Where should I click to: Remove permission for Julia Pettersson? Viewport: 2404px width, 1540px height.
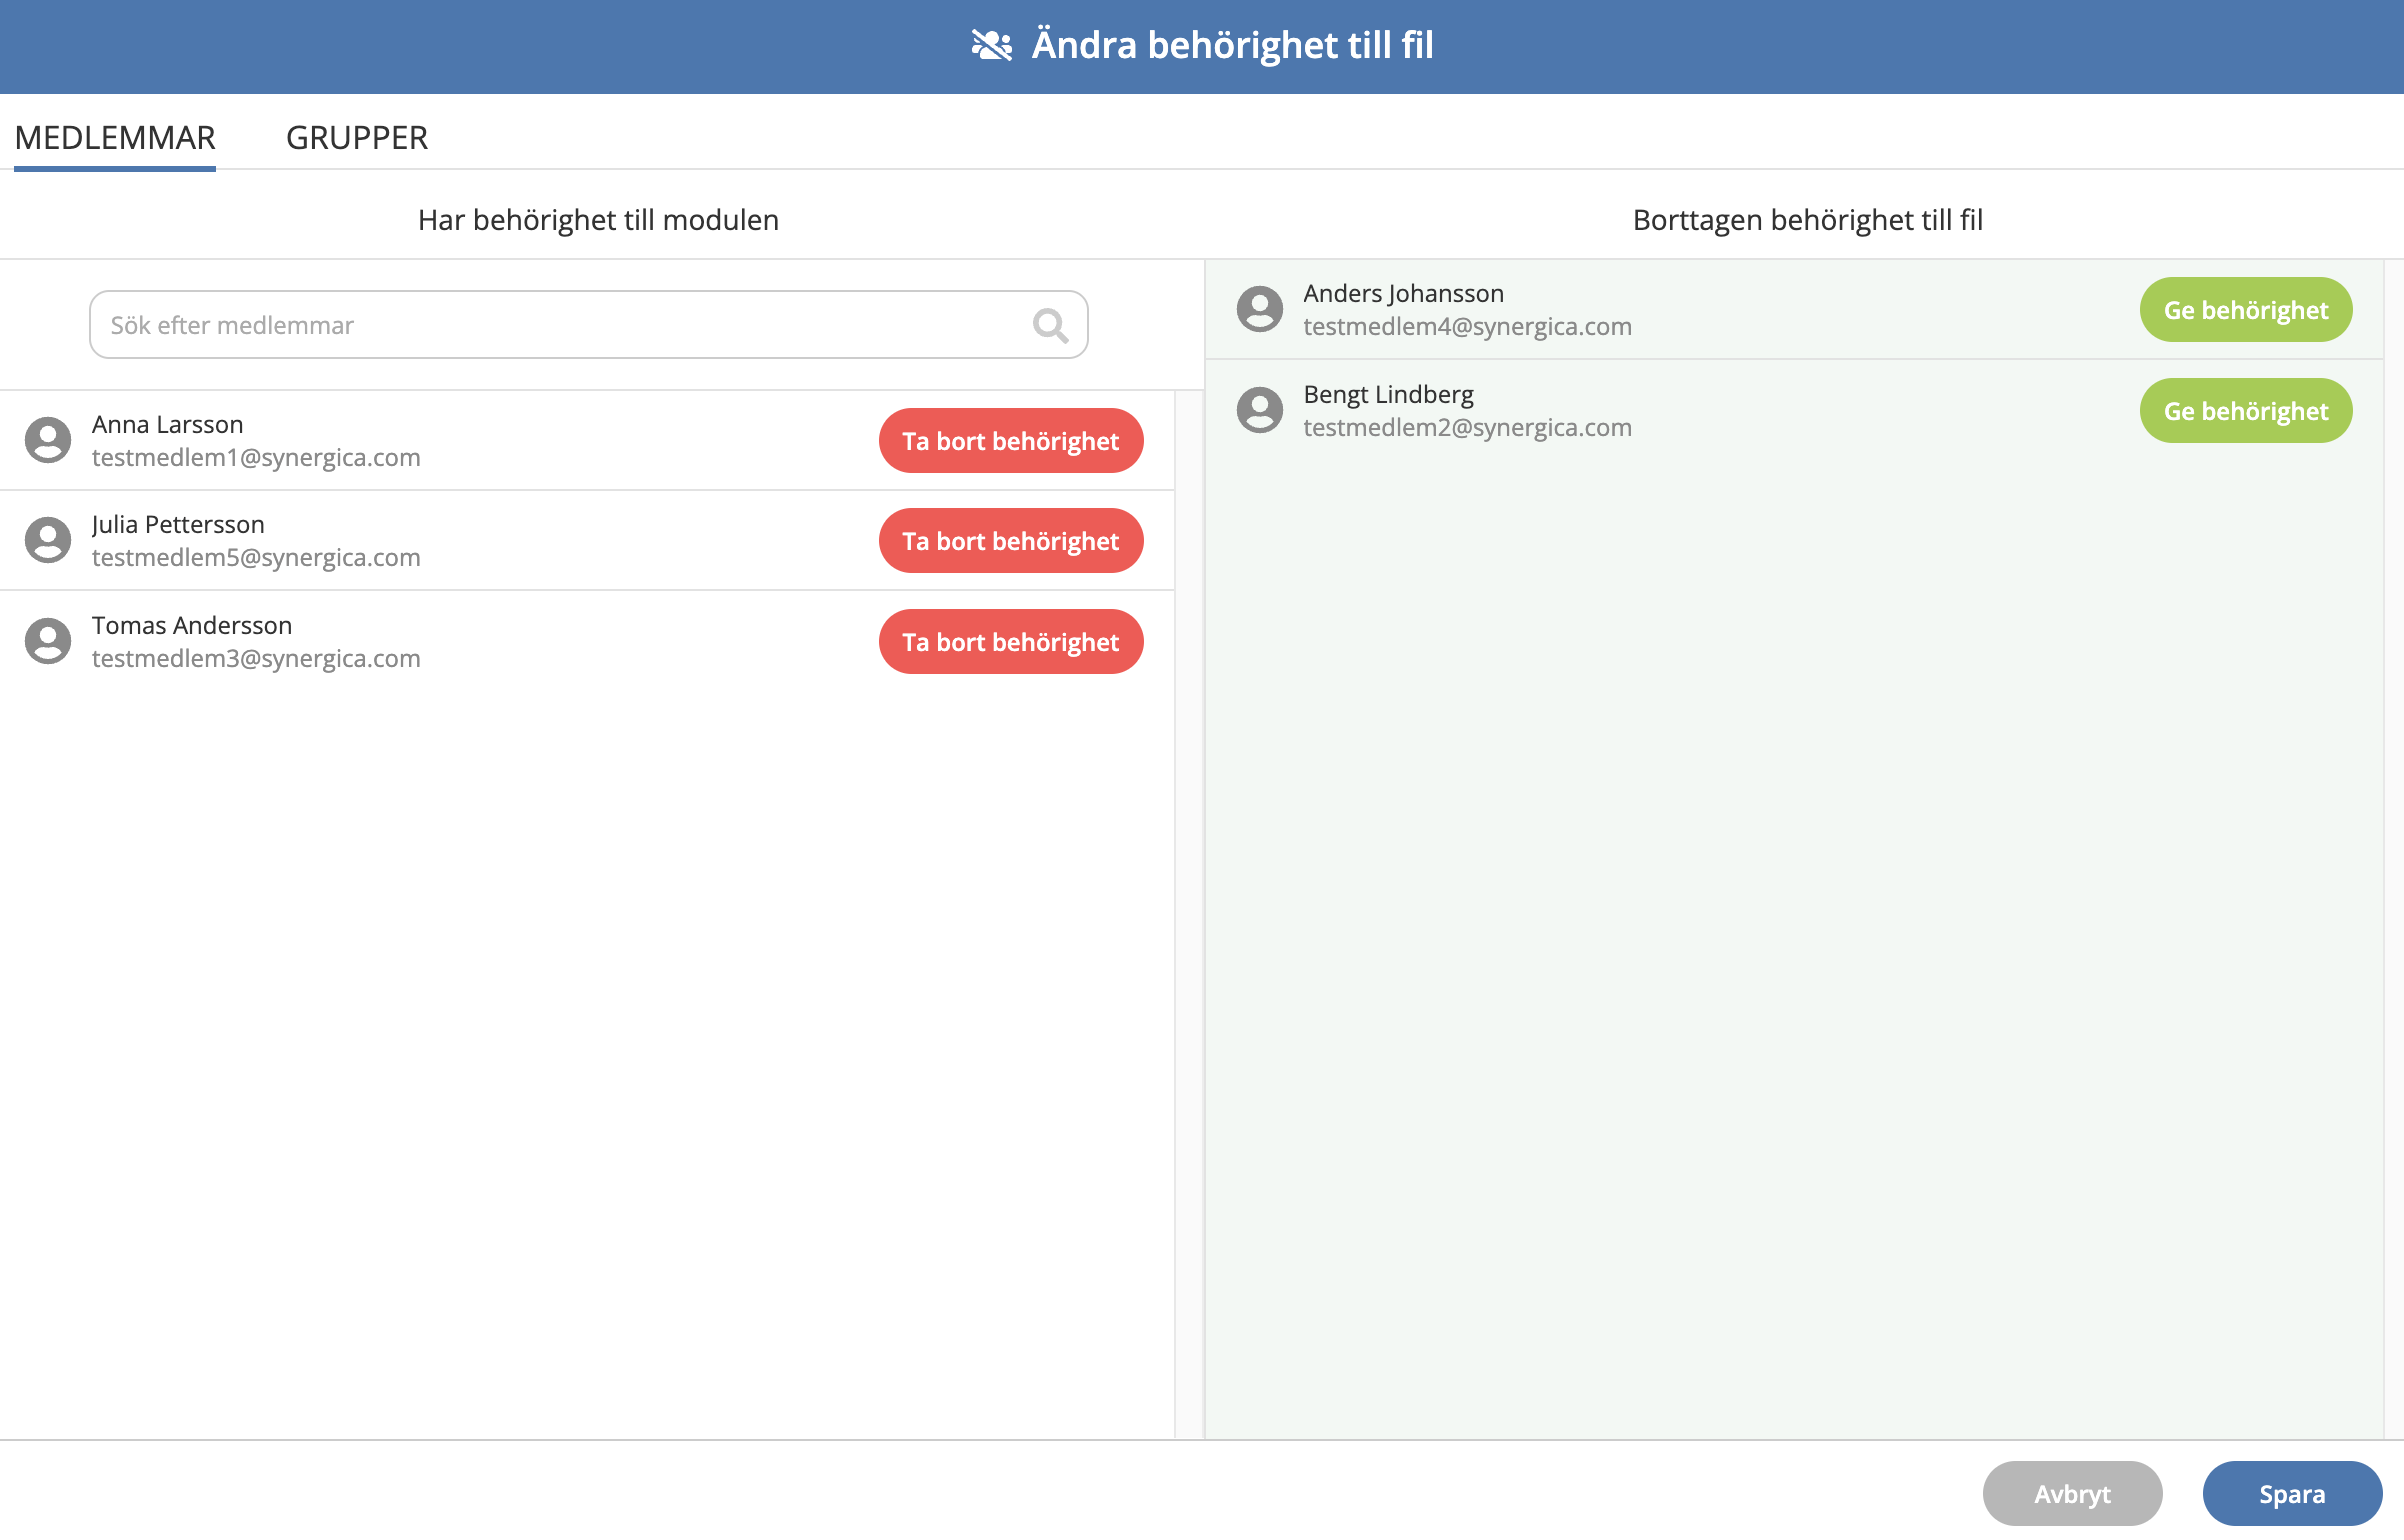(x=1011, y=540)
